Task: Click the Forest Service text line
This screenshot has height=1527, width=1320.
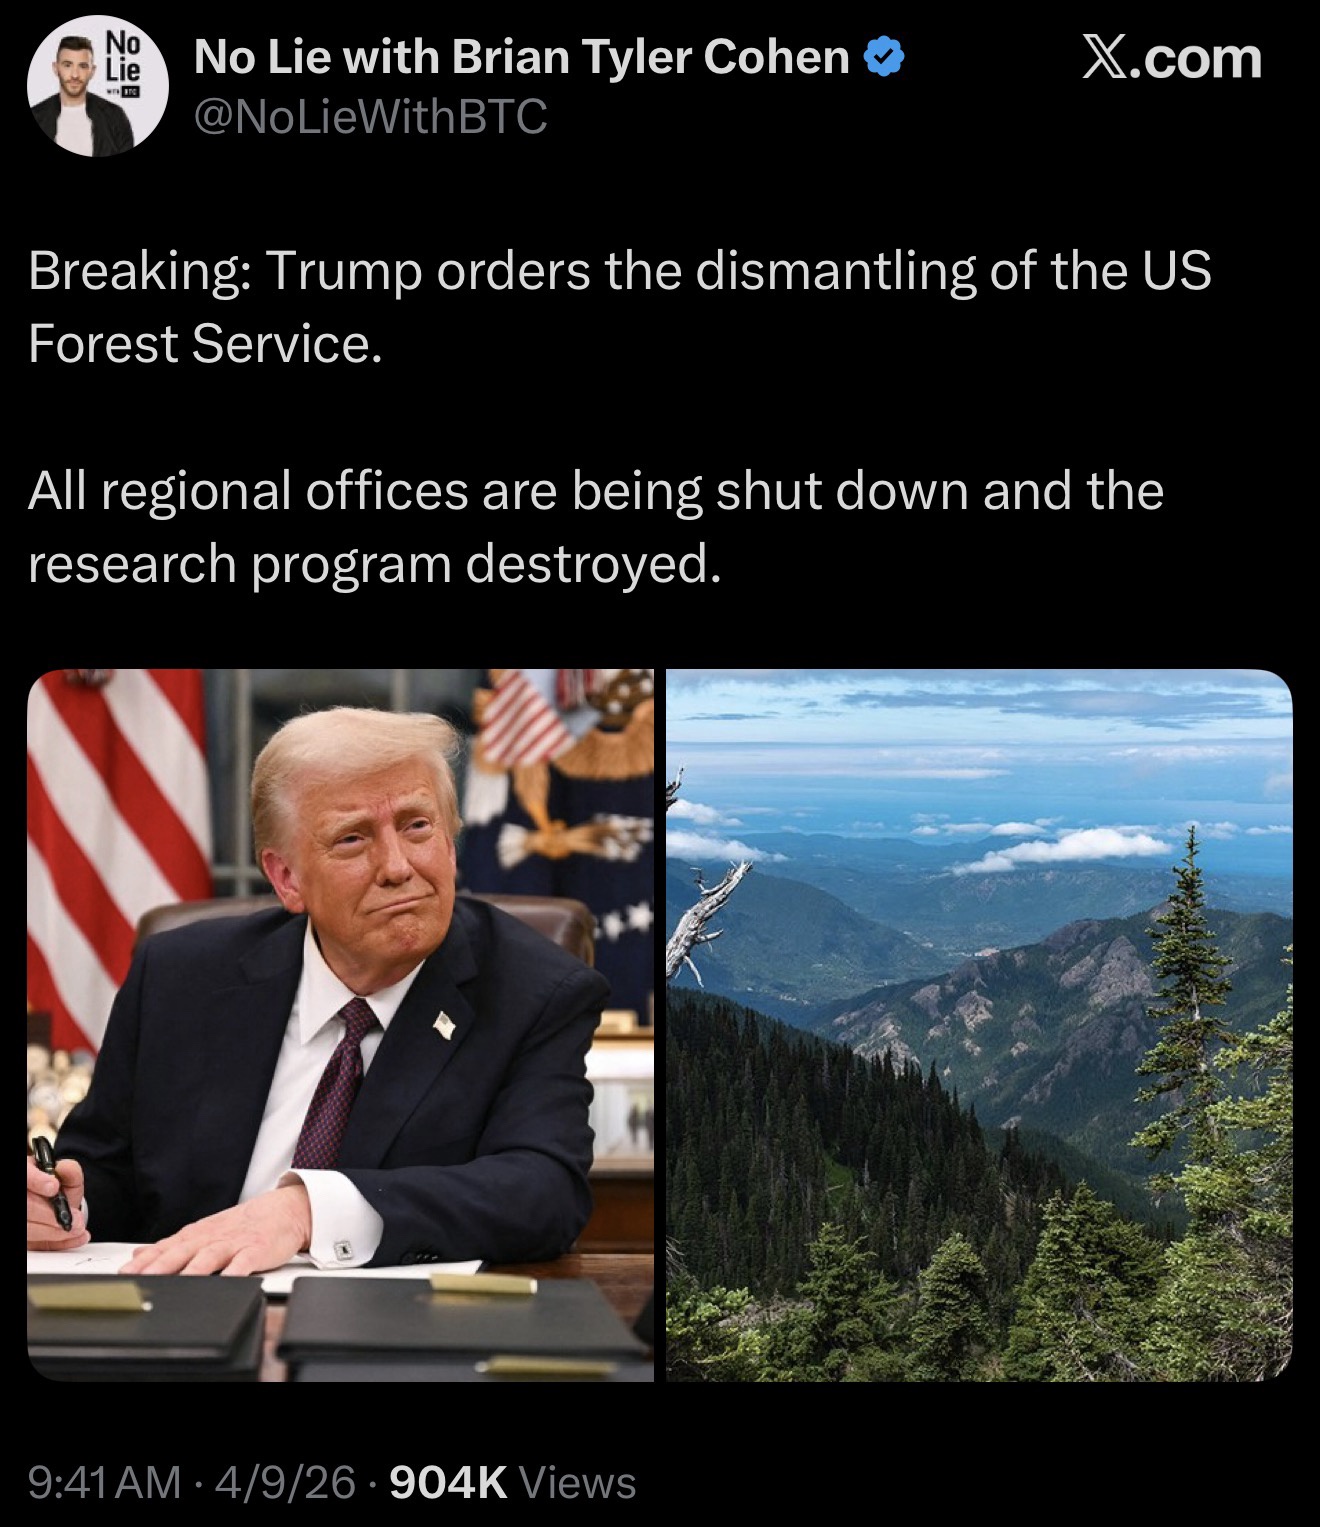Action: tap(205, 343)
